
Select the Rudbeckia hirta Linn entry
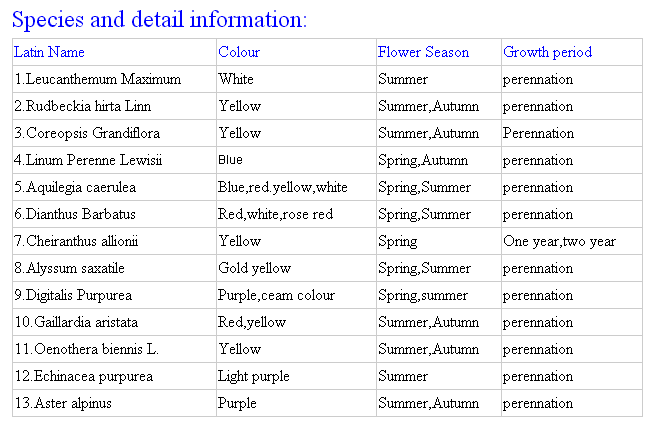point(83,106)
